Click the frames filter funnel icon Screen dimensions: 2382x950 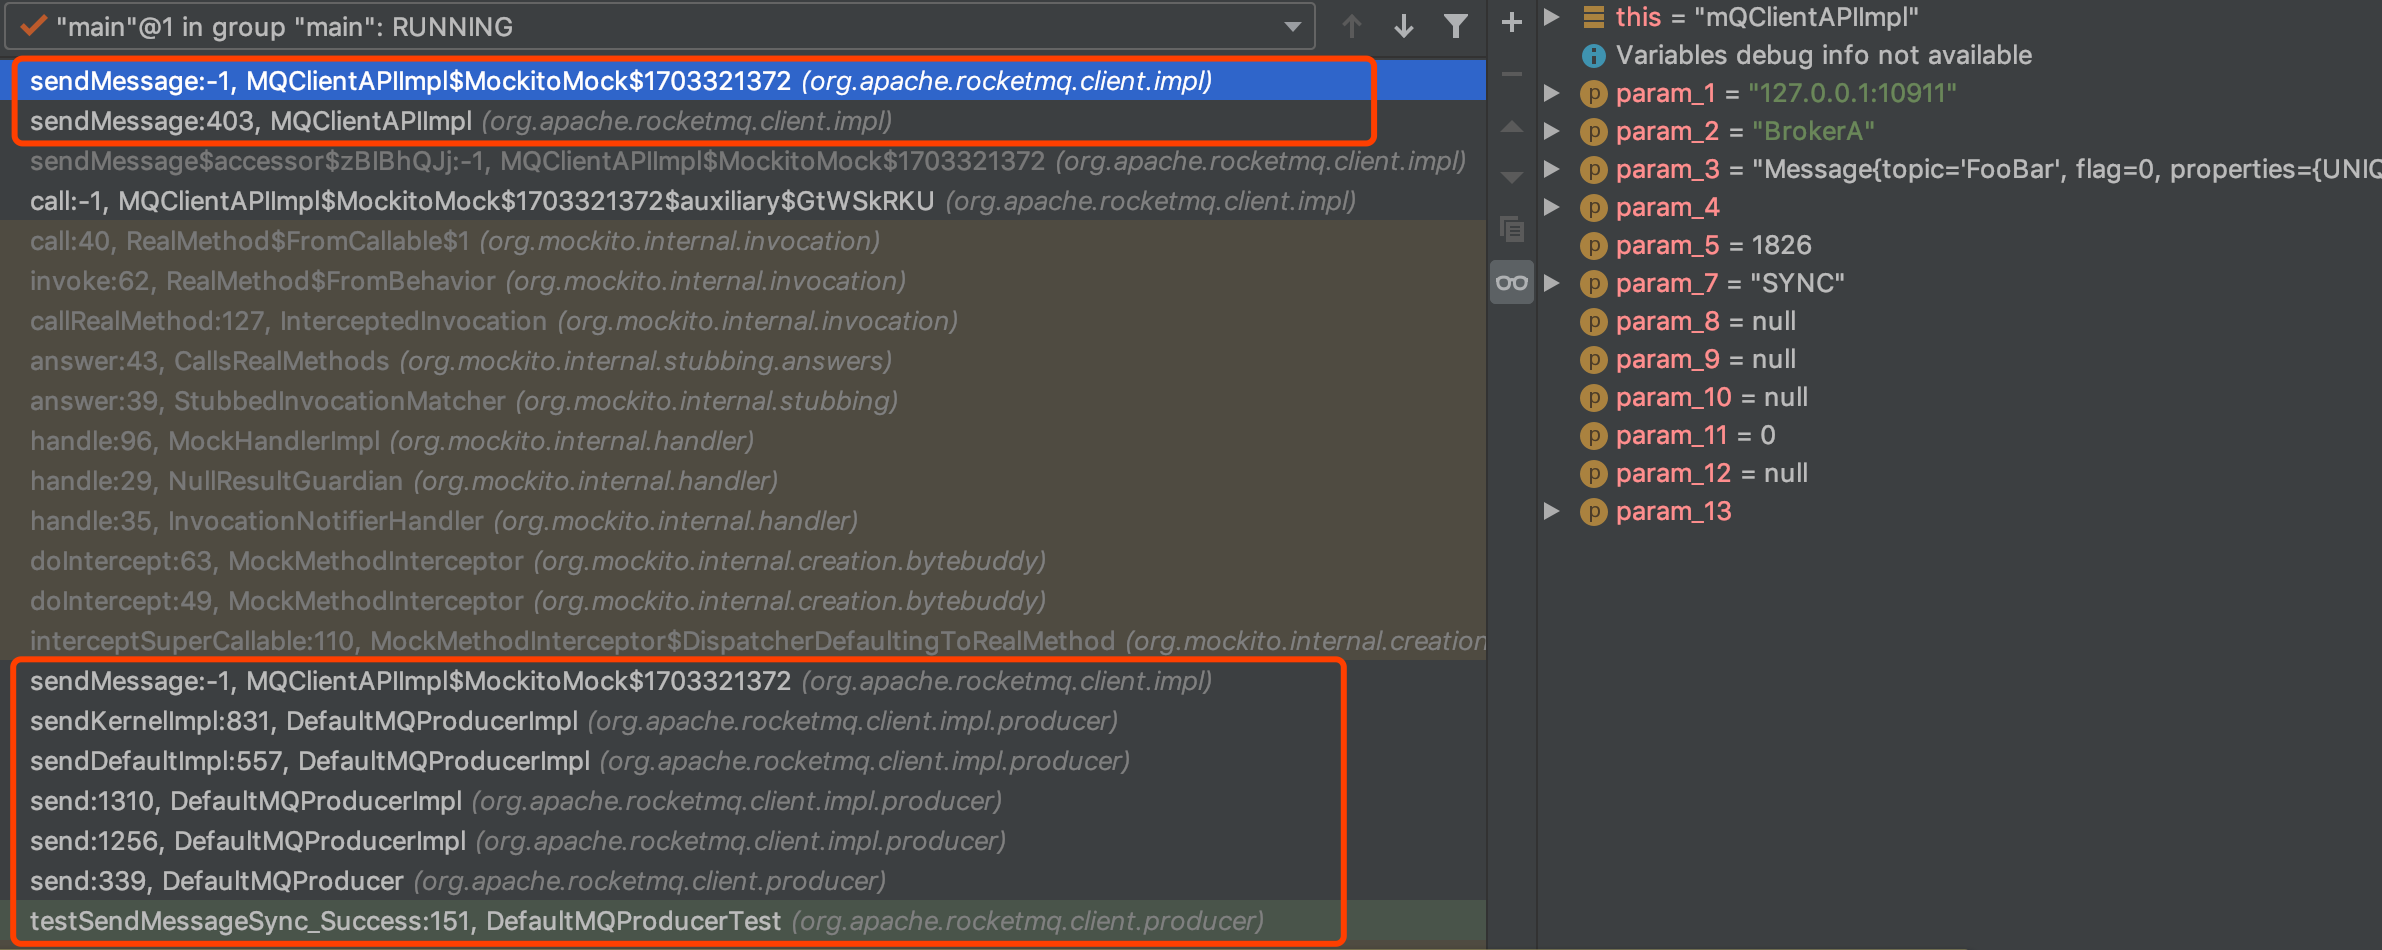tap(1456, 26)
